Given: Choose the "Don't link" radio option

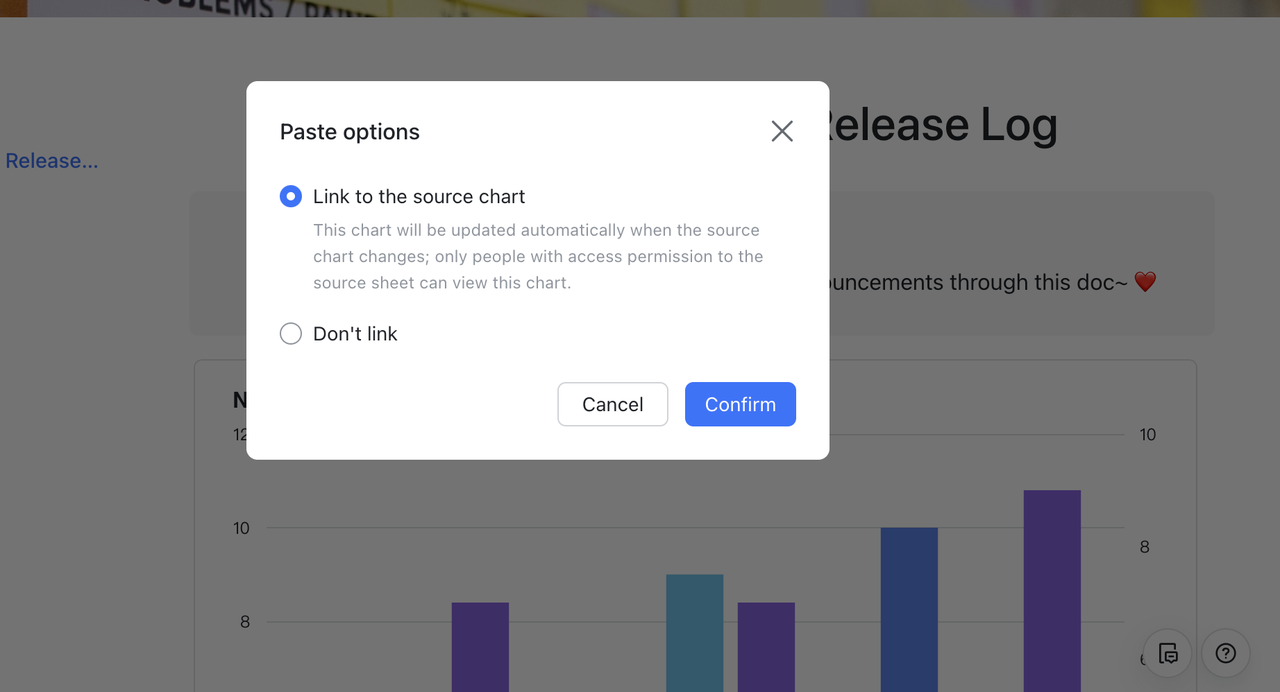Looking at the screenshot, I should (291, 334).
